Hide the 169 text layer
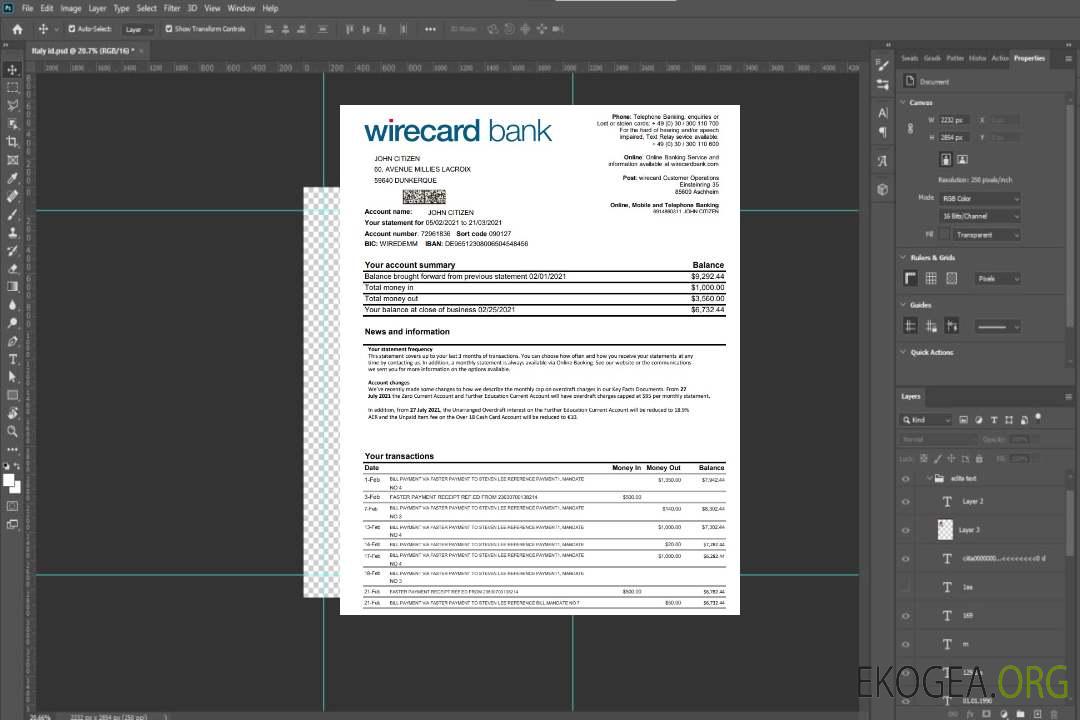Image resolution: width=1080 pixels, height=720 pixels. 906,616
